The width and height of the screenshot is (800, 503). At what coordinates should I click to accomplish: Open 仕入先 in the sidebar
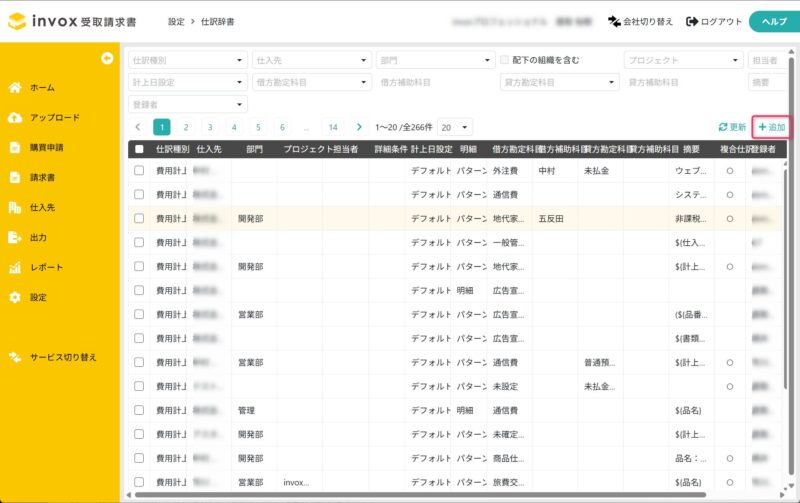(x=42, y=208)
